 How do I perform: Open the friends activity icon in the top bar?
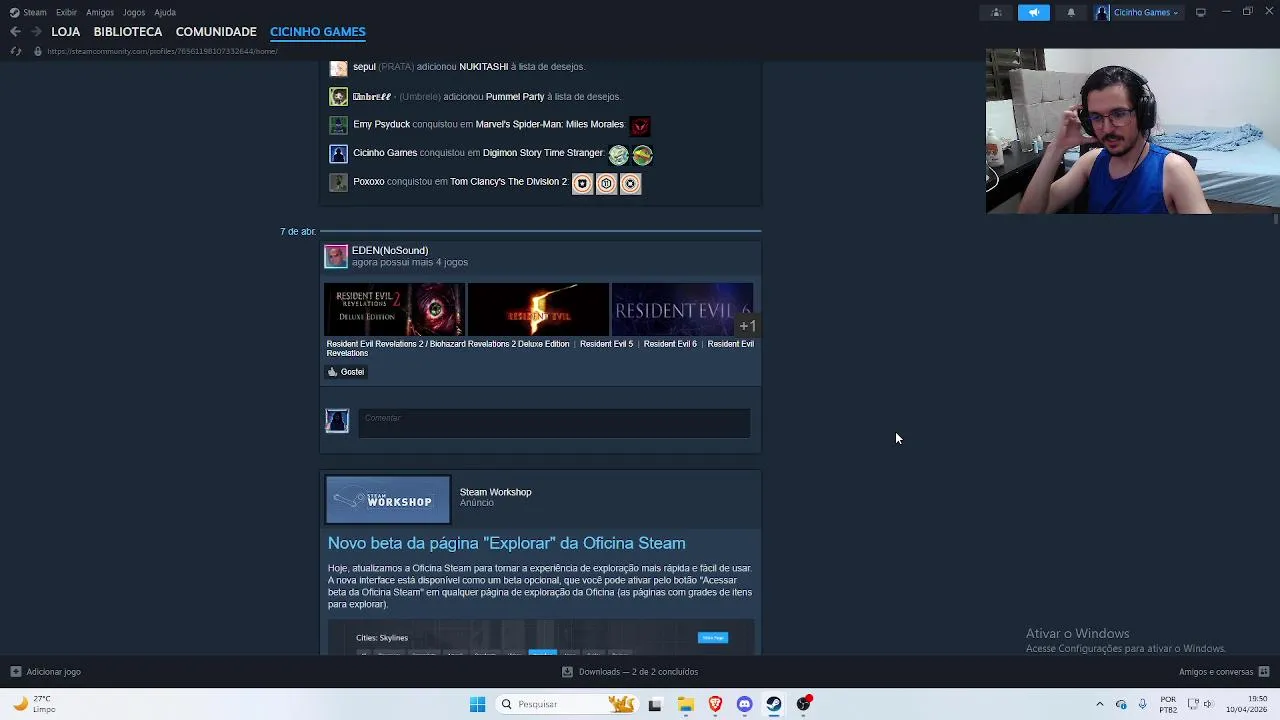pyautogui.click(x=996, y=12)
